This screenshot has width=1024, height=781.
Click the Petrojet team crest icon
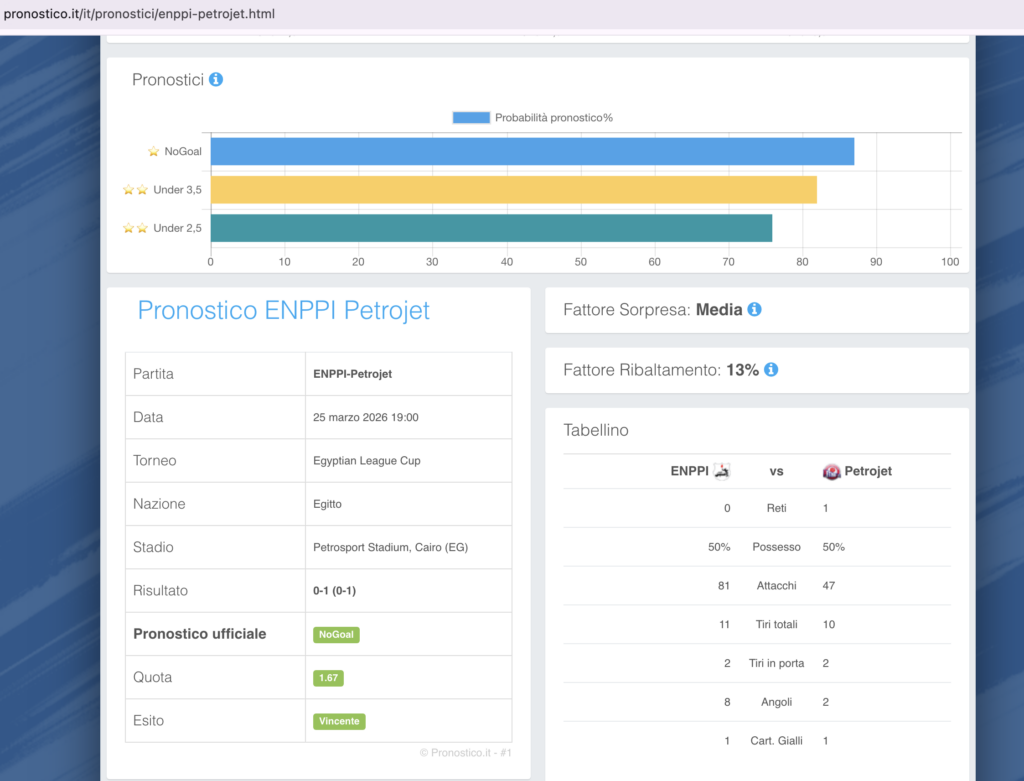[x=831, y=471]
